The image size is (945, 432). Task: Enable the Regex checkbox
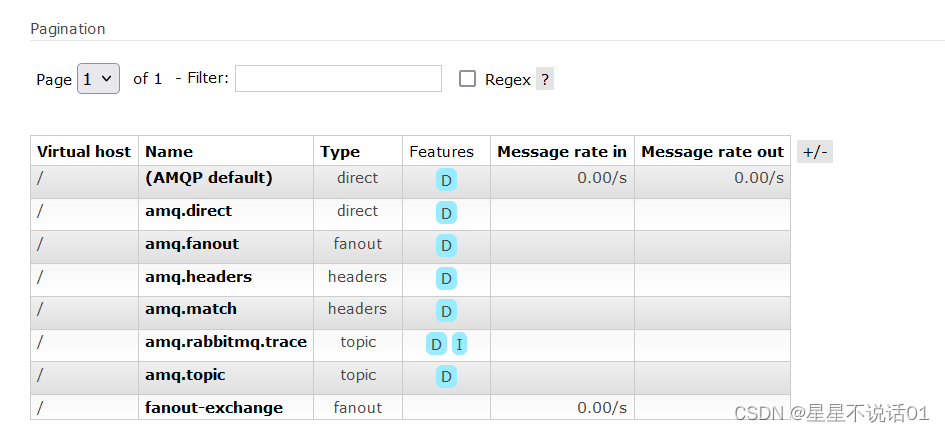tap(467, 79)
